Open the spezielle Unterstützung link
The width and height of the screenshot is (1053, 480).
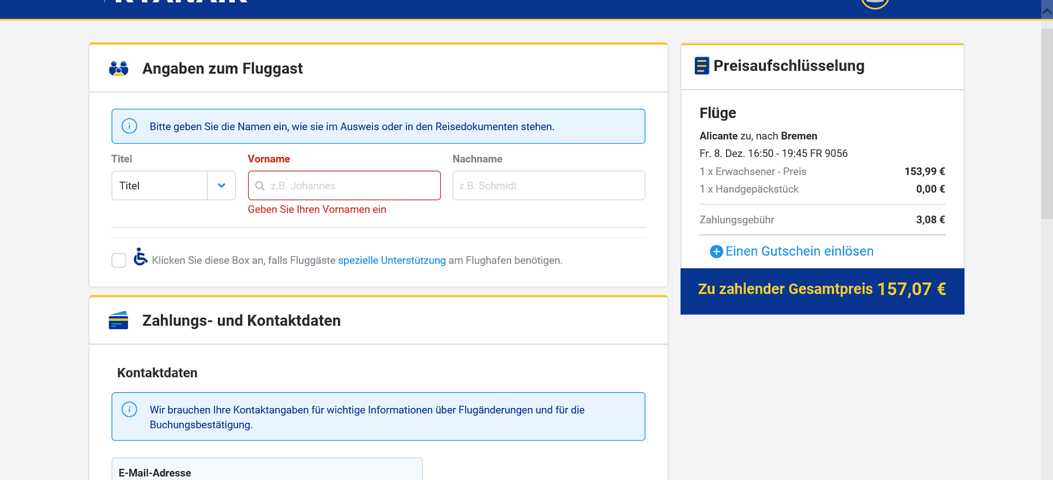coord(392,261)
